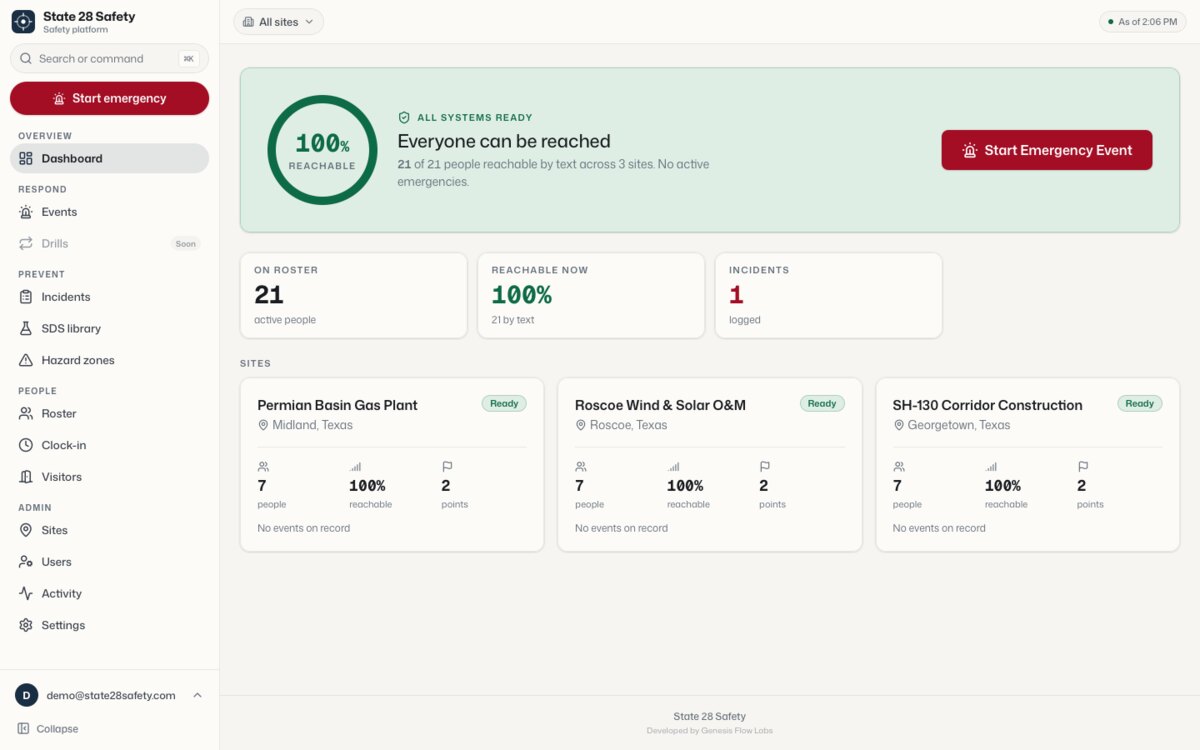The image size is (1200, 750).
Task: Click the As of 2:06 PM status pill
Action: pyautogui.click(x=1142, y=21)
